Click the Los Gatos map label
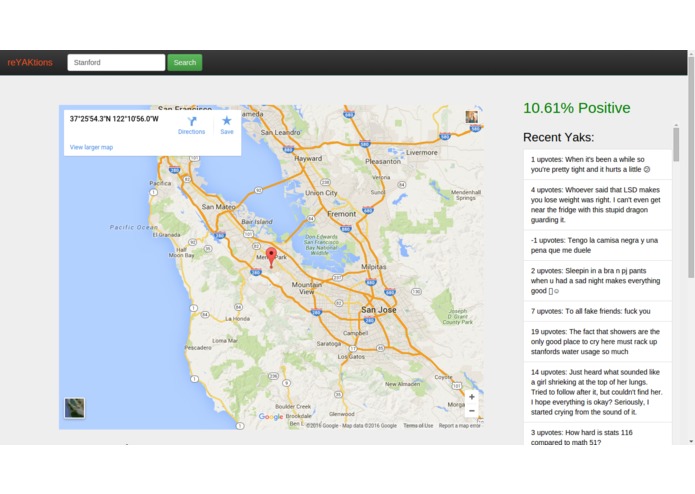 [351, 357]
